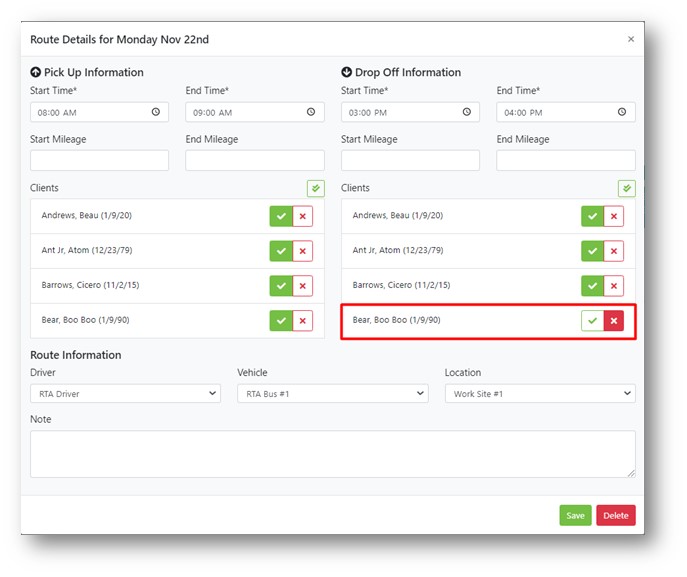Screen dimensions: 687x577
Task: Close the Route Details dialog with X
Action: (630, 40)
